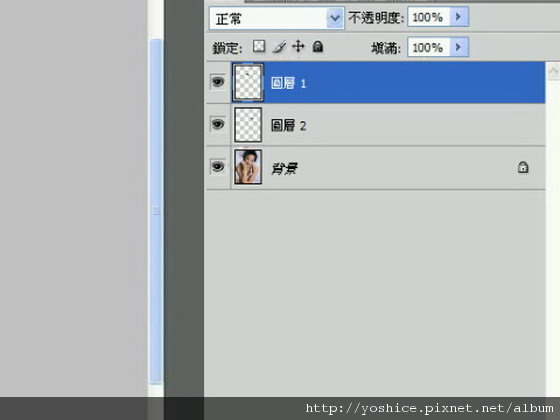
Task: Click the lock icon on 背景 layer
Action: [523, 167]
